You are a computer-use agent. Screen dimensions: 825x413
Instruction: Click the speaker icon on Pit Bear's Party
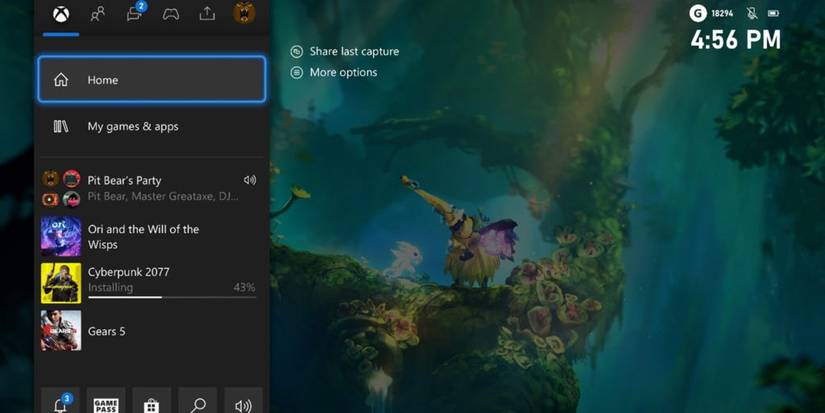[x=250, y=180]
